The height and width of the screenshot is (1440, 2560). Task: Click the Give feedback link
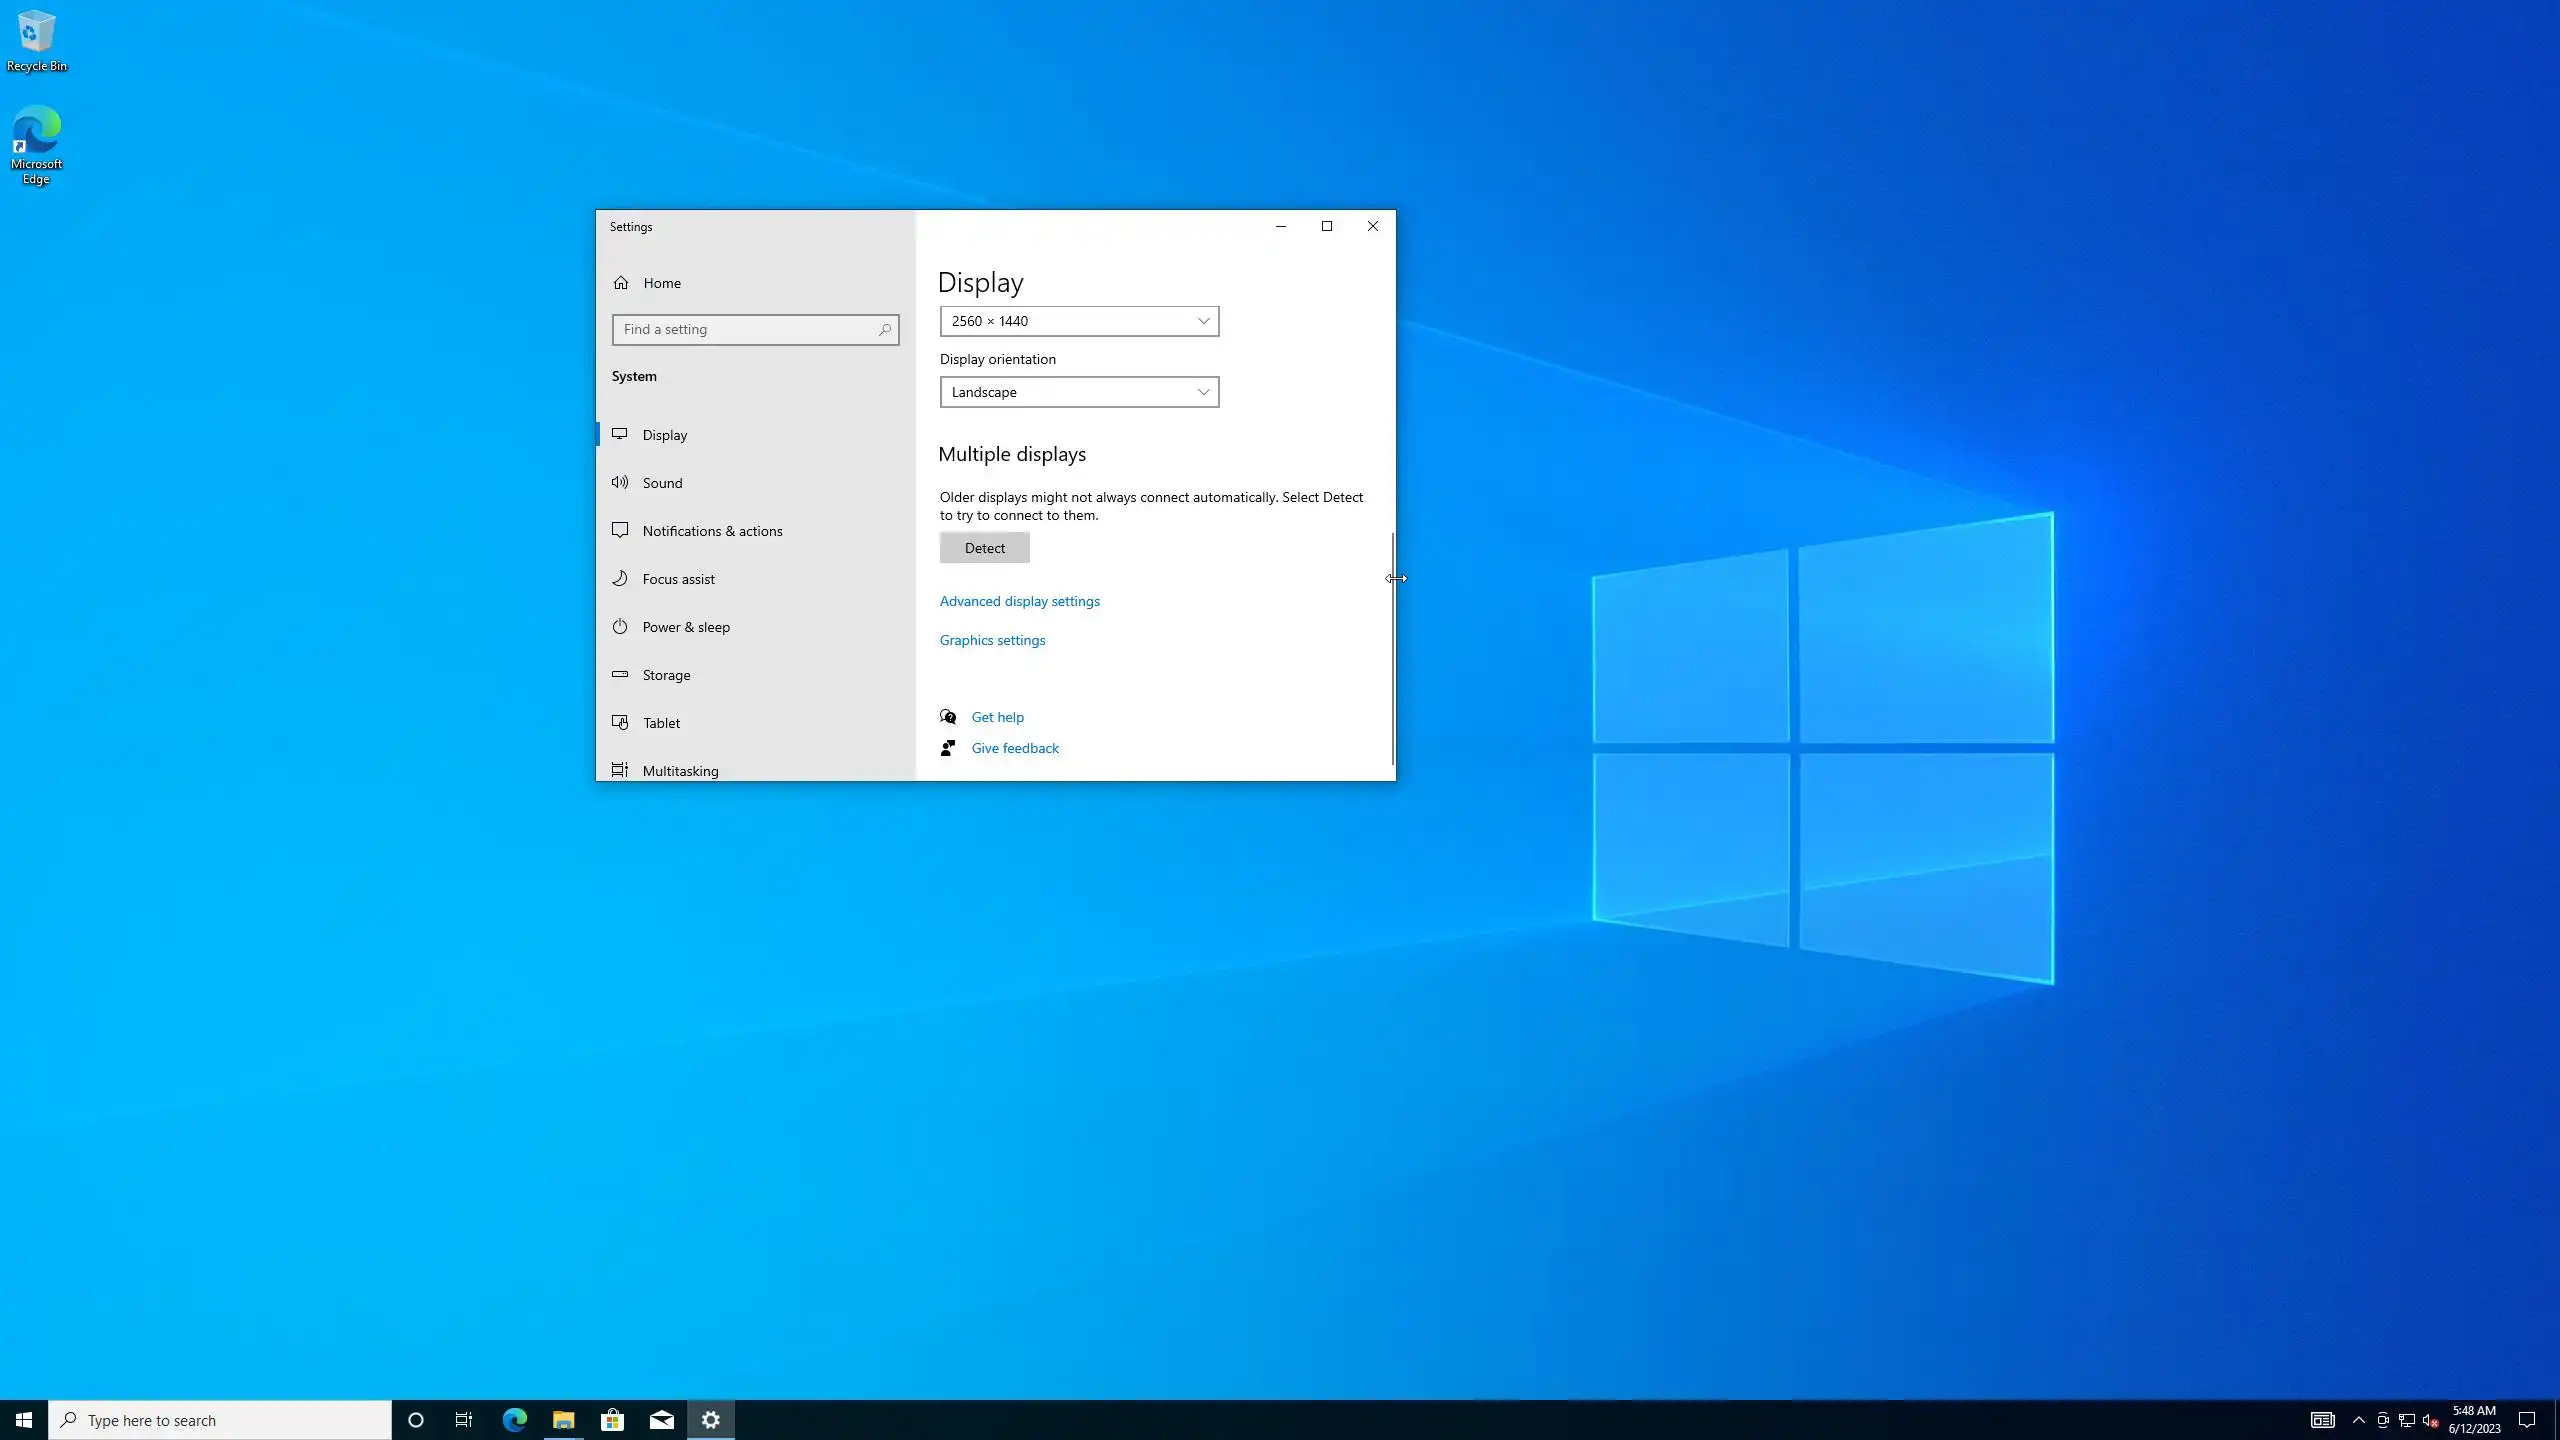[1014, 748]
